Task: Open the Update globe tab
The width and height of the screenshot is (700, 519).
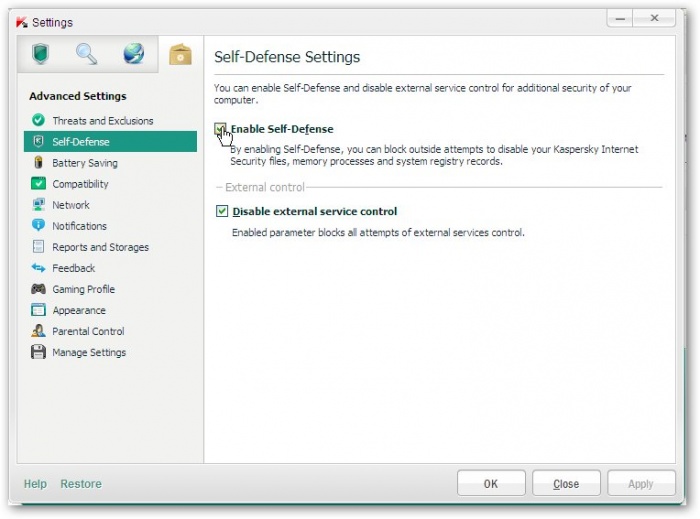Action: pyautogui.click(x=133, y=54)
